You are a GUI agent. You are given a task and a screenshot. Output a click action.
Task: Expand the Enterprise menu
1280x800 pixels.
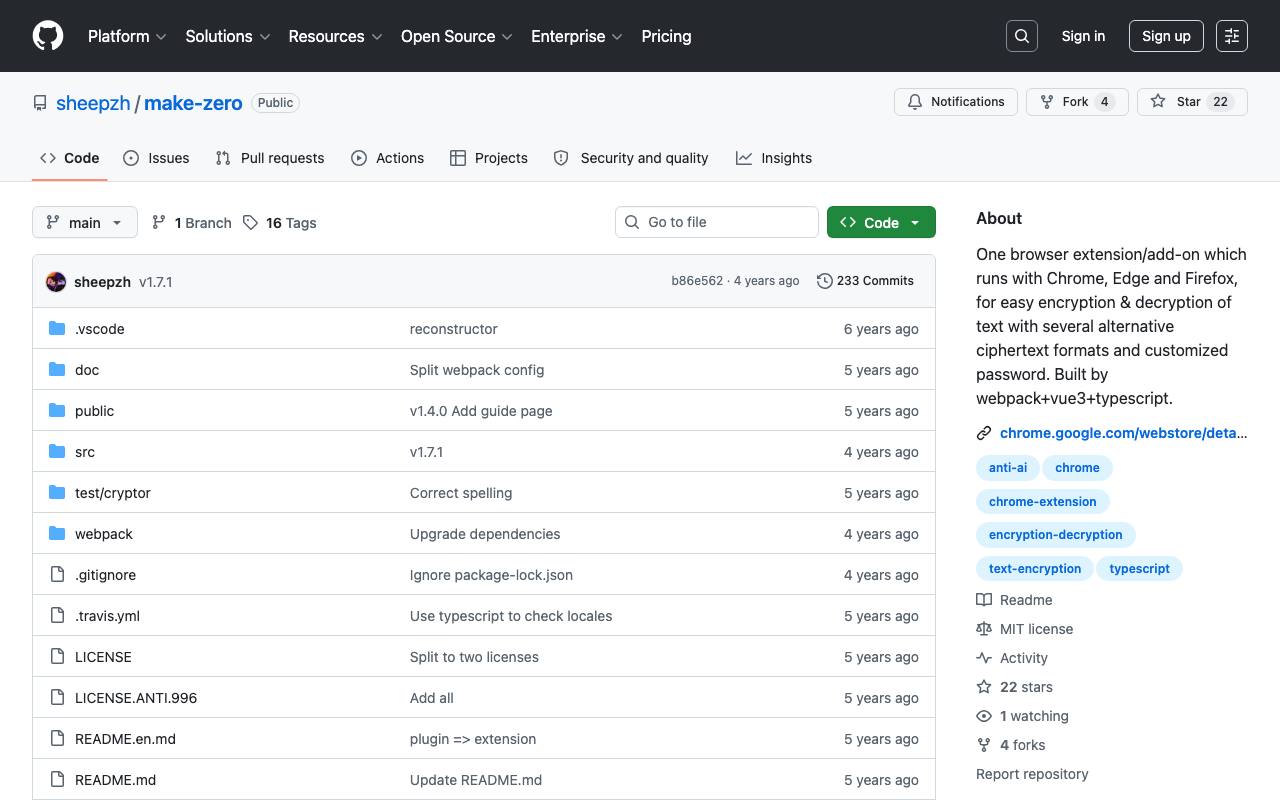pos(577,36)
